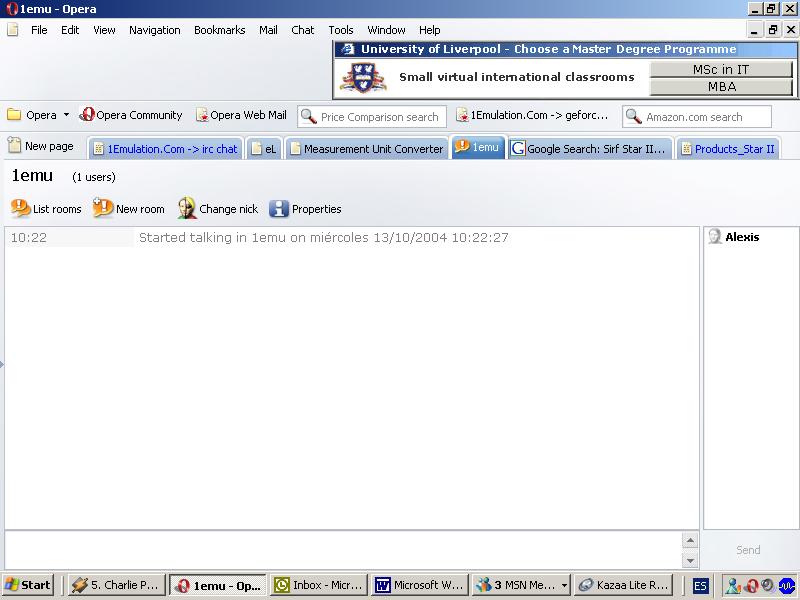
Task: Switch to the Products_Star II tab
Action: [728, 148]
